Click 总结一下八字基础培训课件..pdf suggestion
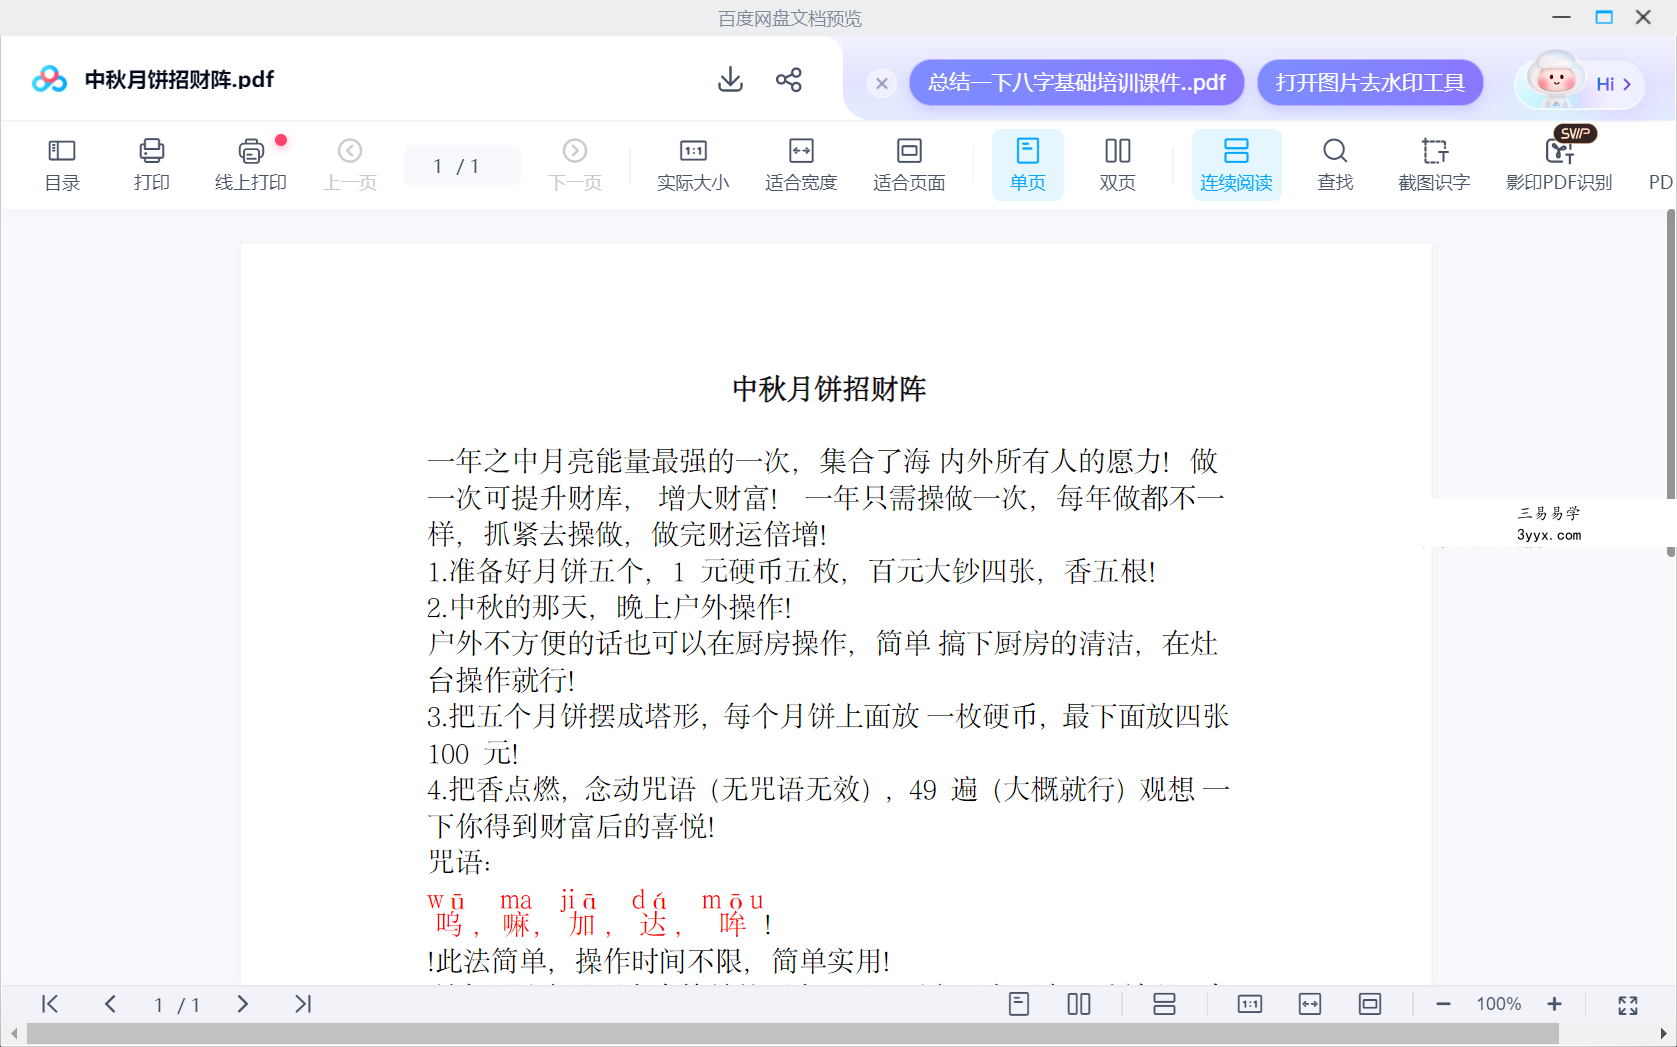The image size is (1677, 1047). click(x=1077, y=82)
